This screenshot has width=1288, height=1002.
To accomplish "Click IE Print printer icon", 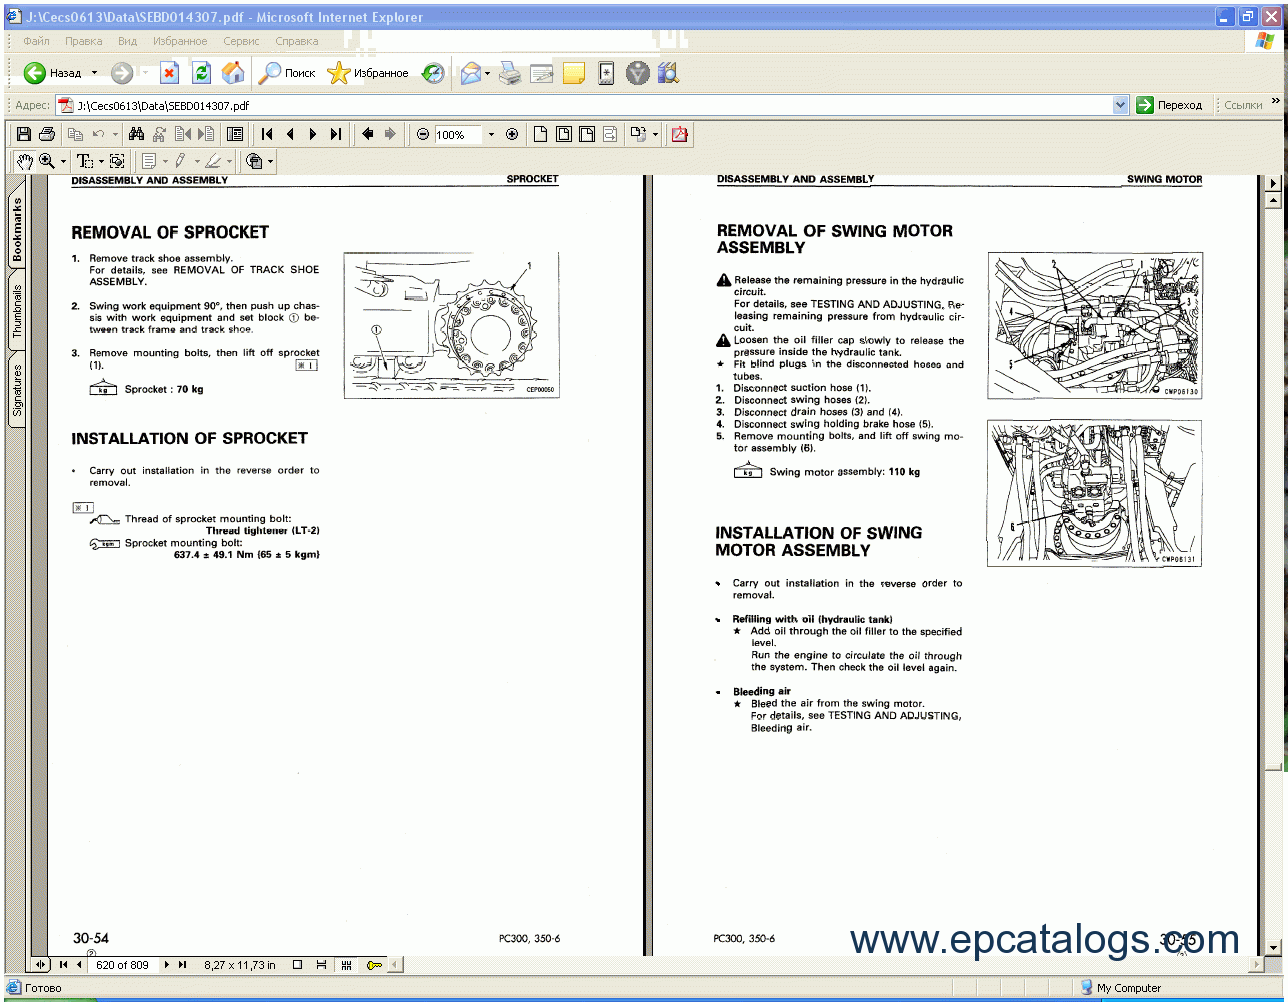I will point(510,73).
